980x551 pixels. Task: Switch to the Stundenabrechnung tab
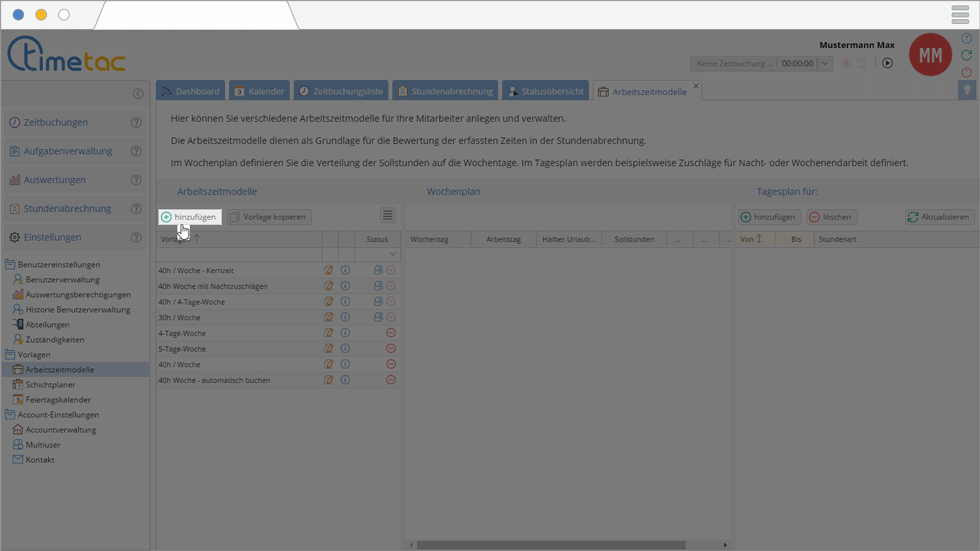point(445,91)
